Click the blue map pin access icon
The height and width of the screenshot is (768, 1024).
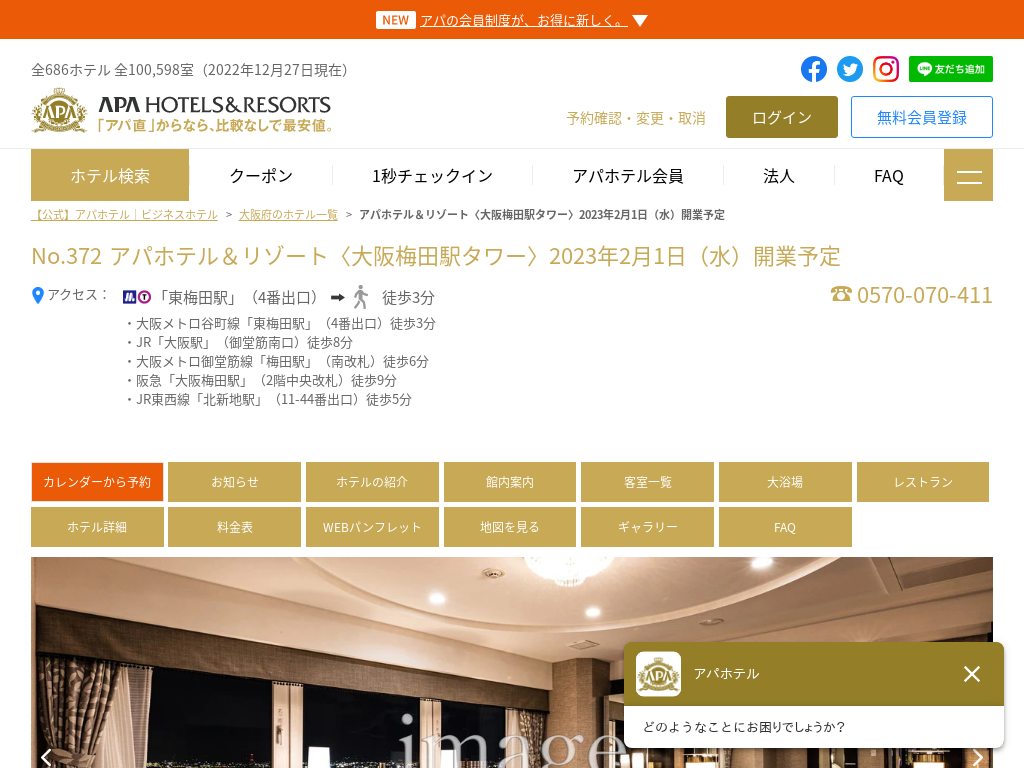point(38,296)
